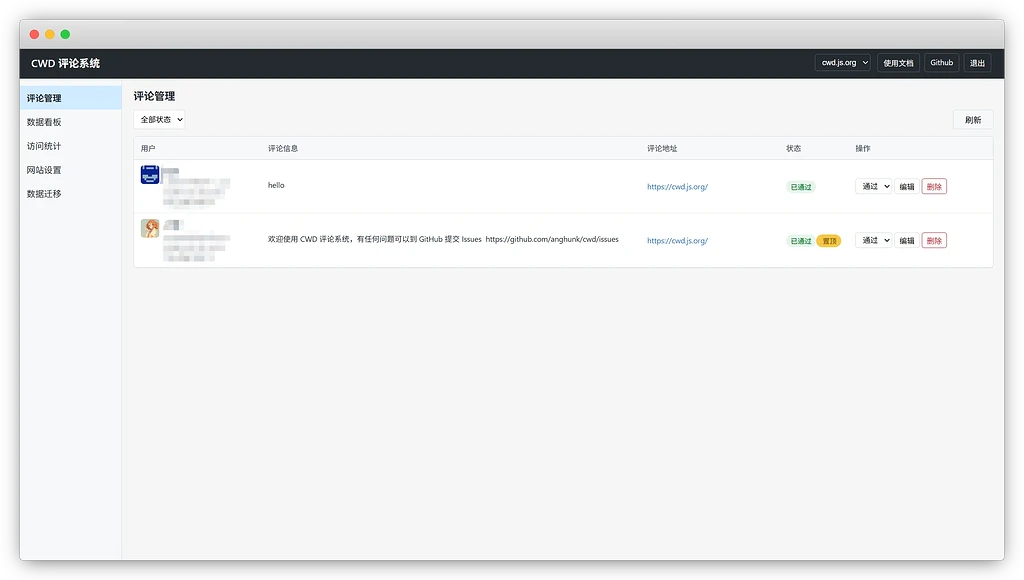Click the red close window button
1024x580 pixels.
pos(35,34)
